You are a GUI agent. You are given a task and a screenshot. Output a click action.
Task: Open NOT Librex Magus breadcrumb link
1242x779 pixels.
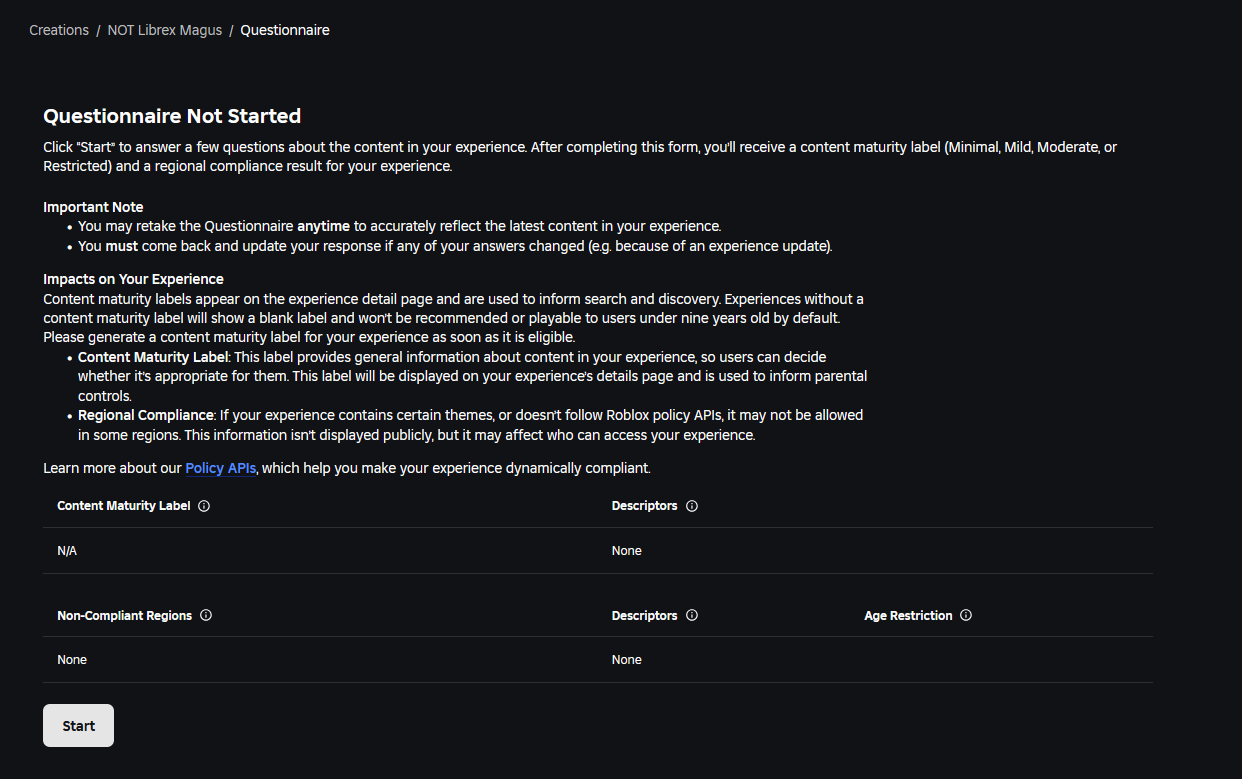165,30
